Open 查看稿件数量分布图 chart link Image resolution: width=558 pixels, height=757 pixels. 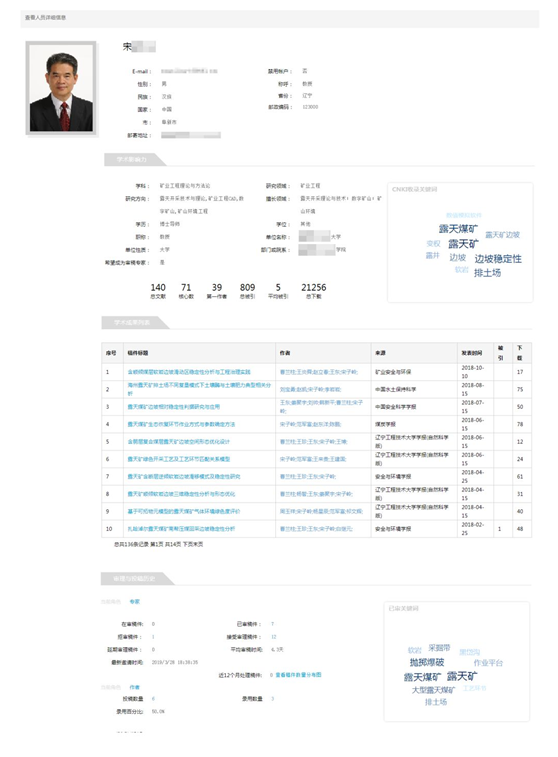click(x=298, y=675)
